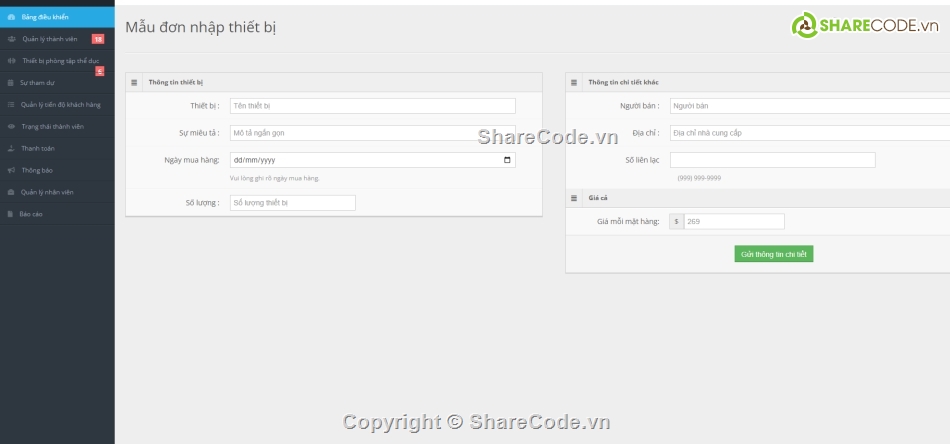Open Thiết bị phòng tập thể dục submenu
Image resolution: width=950 pixels, height=444 pixels.
point(60,61)
